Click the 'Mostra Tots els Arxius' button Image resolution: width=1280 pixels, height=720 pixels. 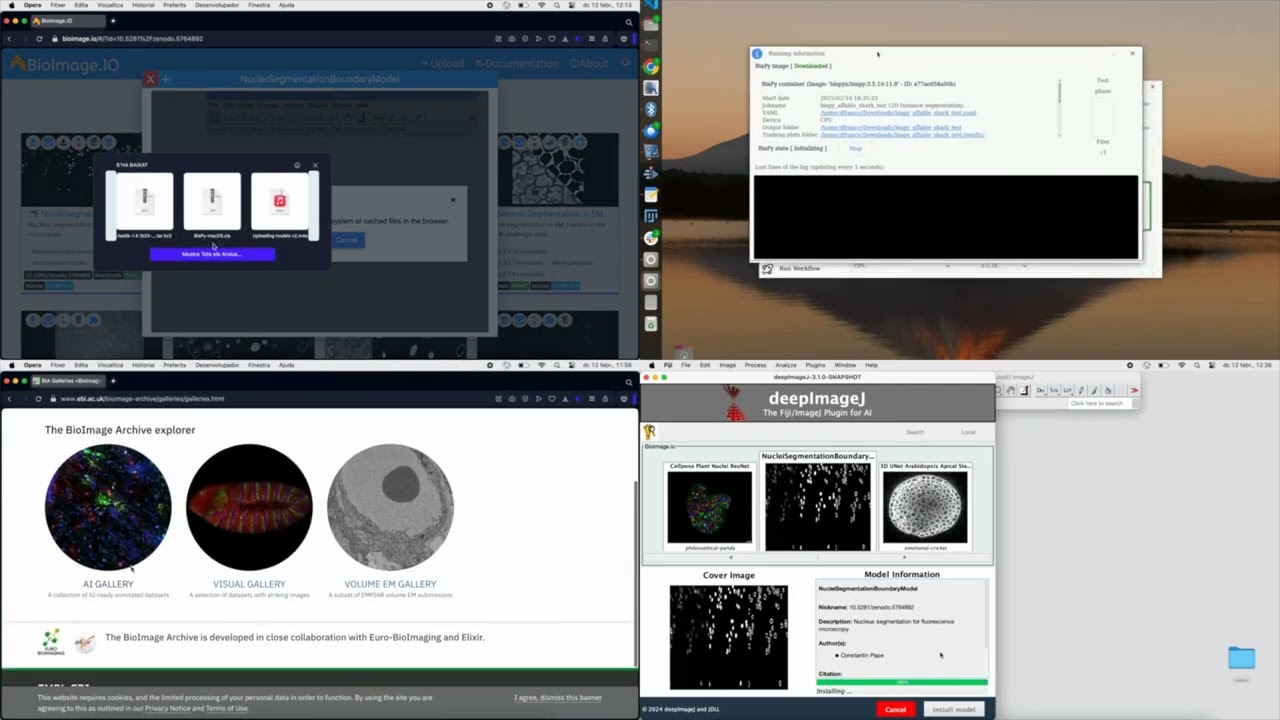point(212,254)
